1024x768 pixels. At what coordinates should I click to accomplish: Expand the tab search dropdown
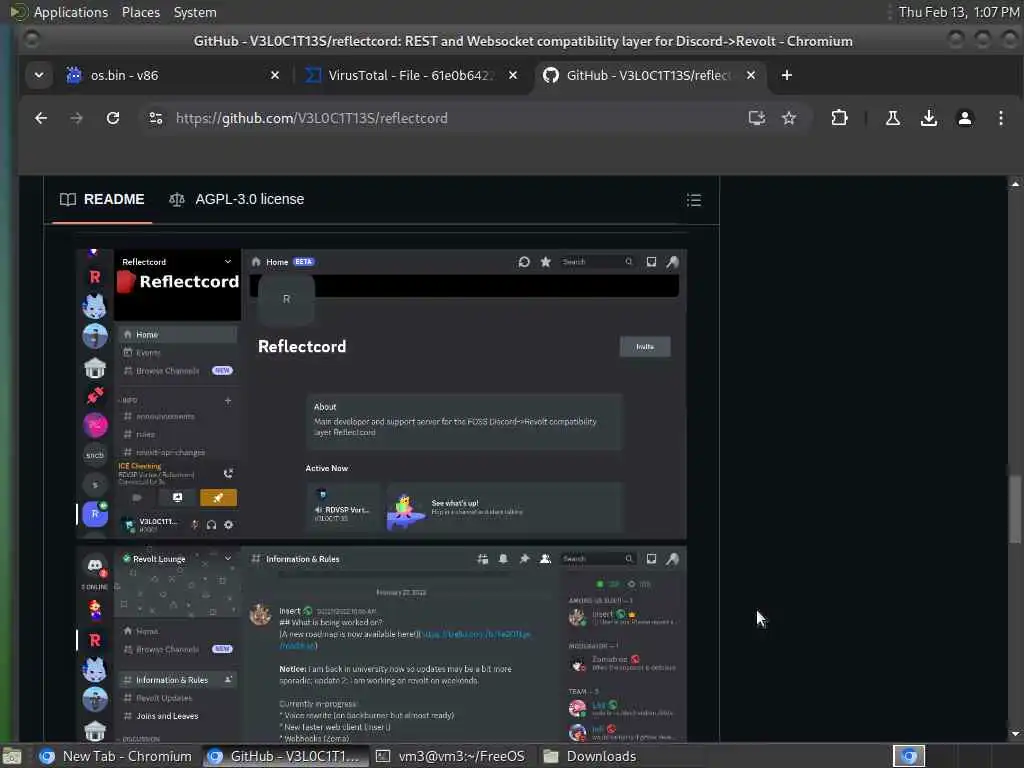pos(39,75)
